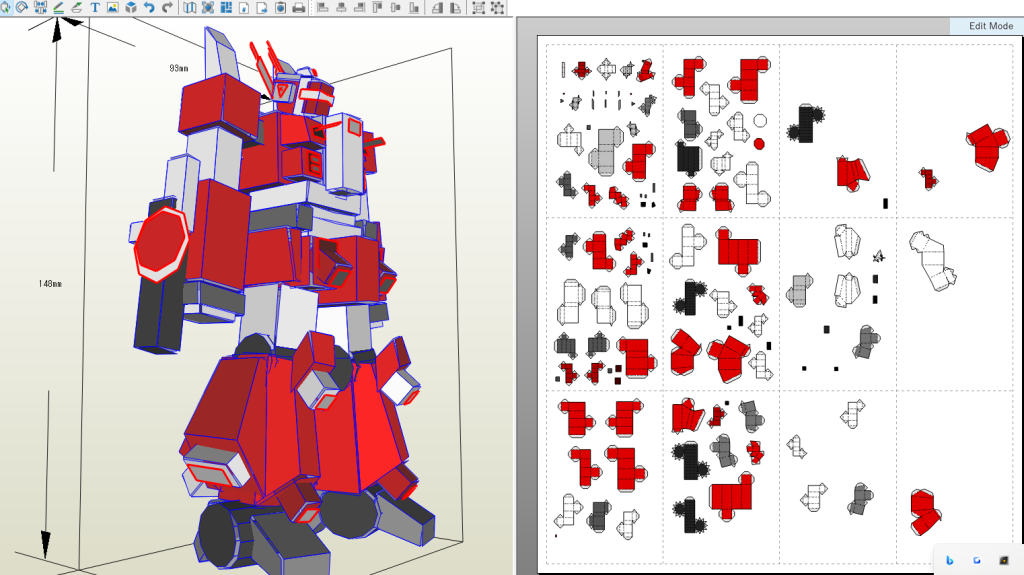This screenshot has width=1024, height=575.
Task: Click the 3D cube tool icon
Action: (x=131, y=7)
